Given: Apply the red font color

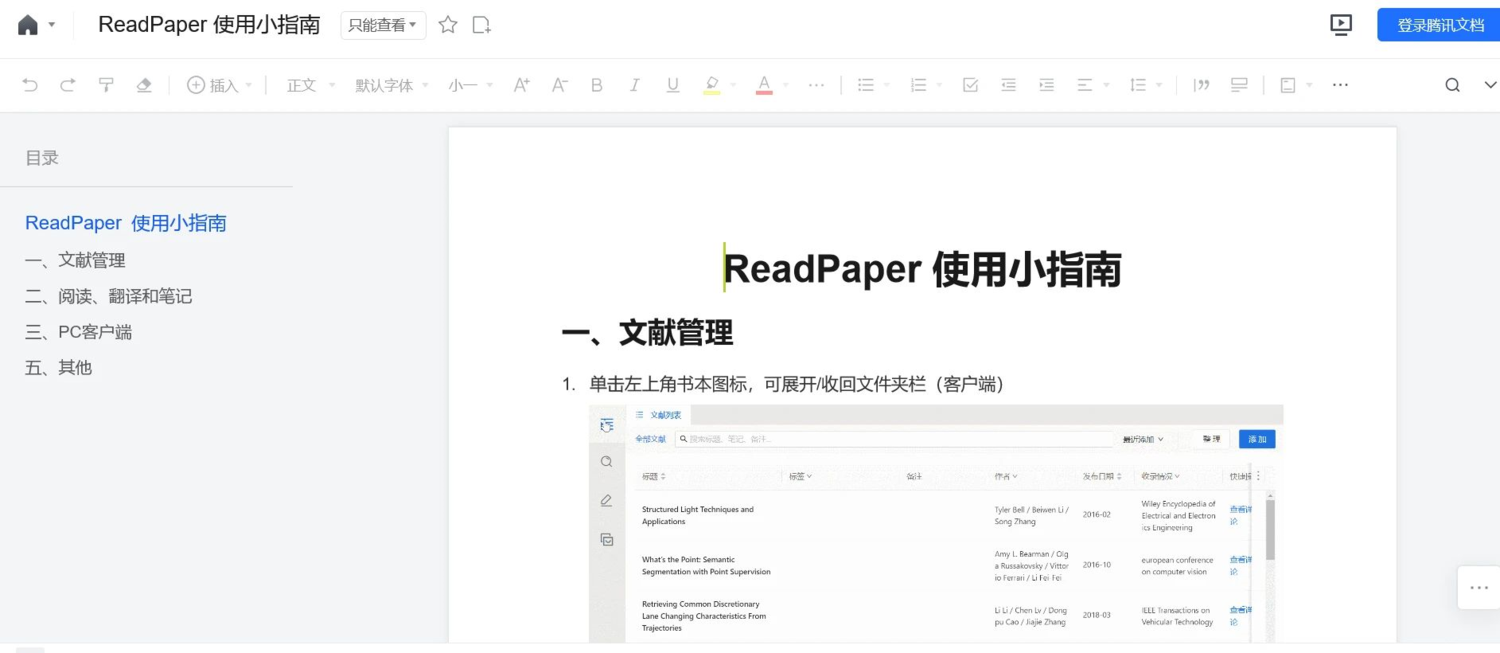Looking at the screenshot, I should coord(764,85).
